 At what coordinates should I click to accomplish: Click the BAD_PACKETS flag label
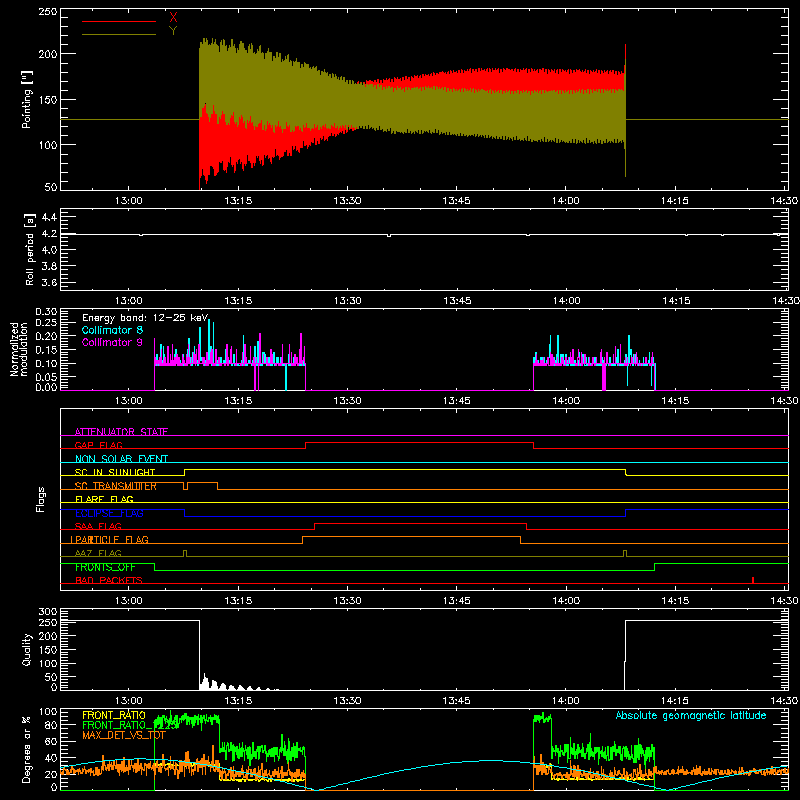pyautogui.click(x=109, y=580)
